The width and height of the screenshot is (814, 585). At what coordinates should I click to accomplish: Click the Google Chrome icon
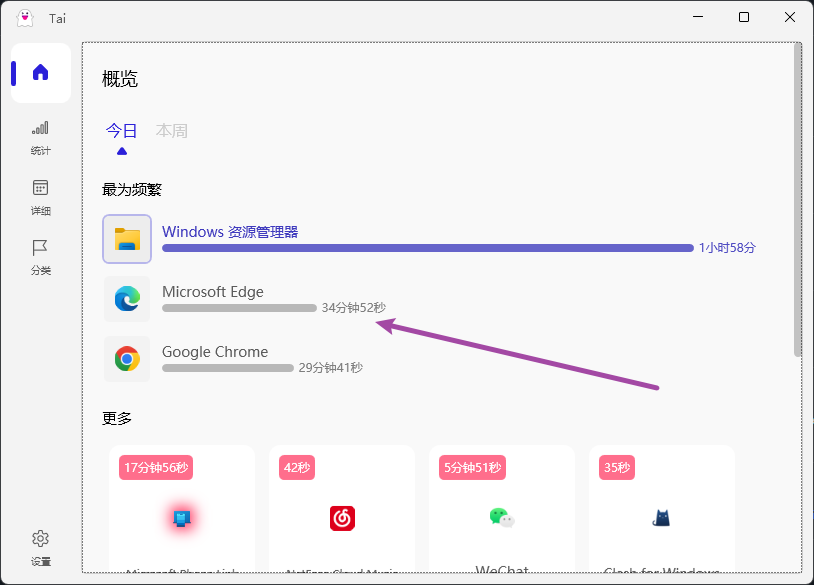127,359
